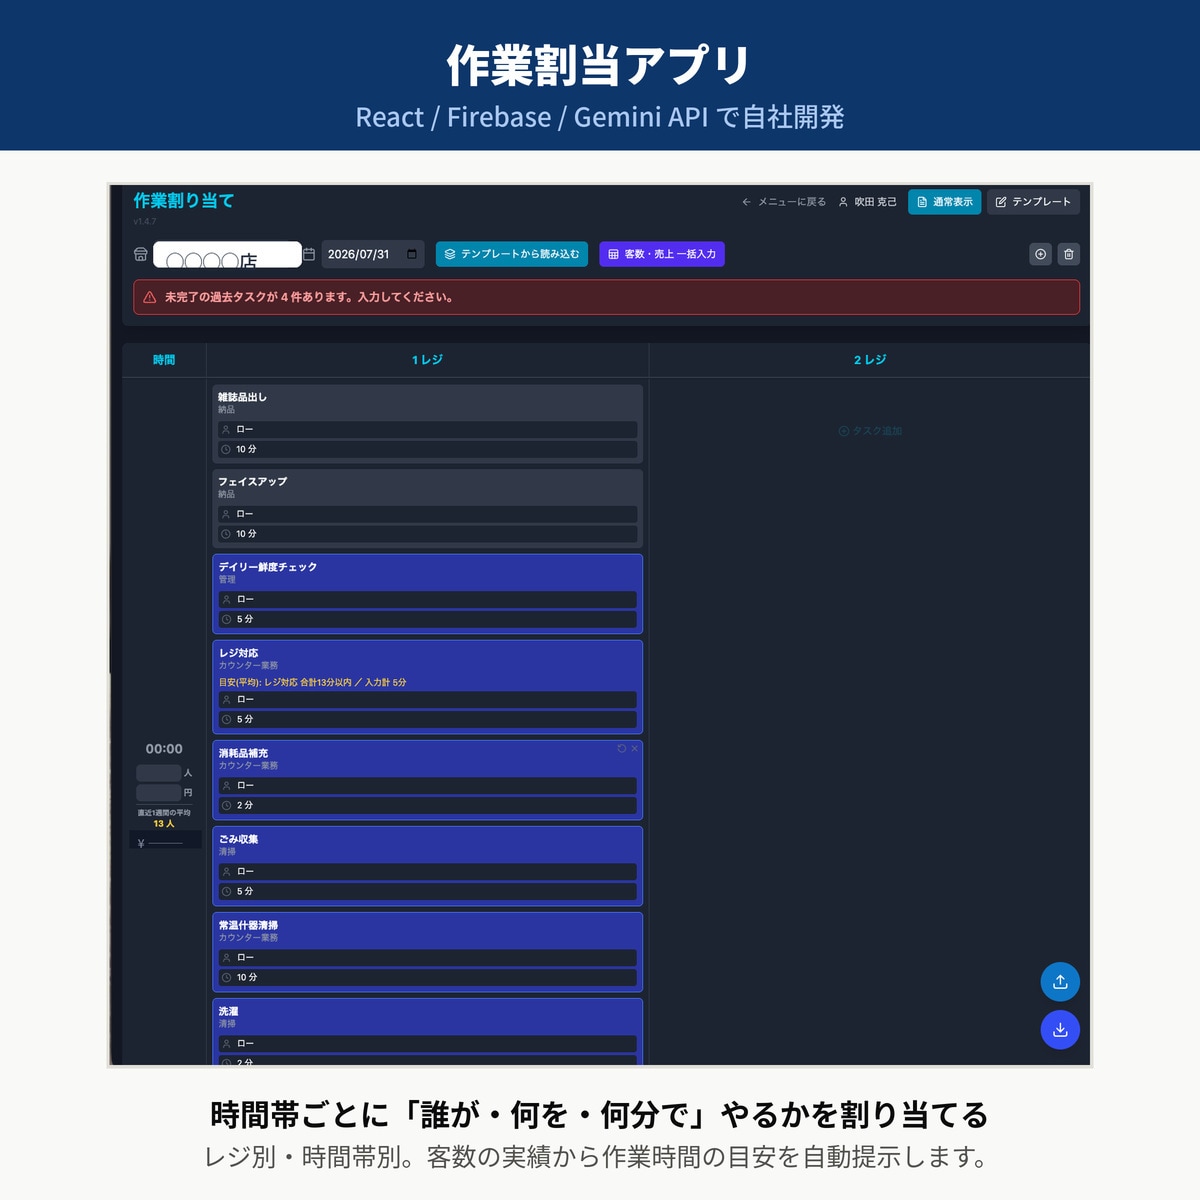1200x1200 pixels.
Task: Open the ロー assignee field in 常温什器清掃
Action: coord(427,958)
